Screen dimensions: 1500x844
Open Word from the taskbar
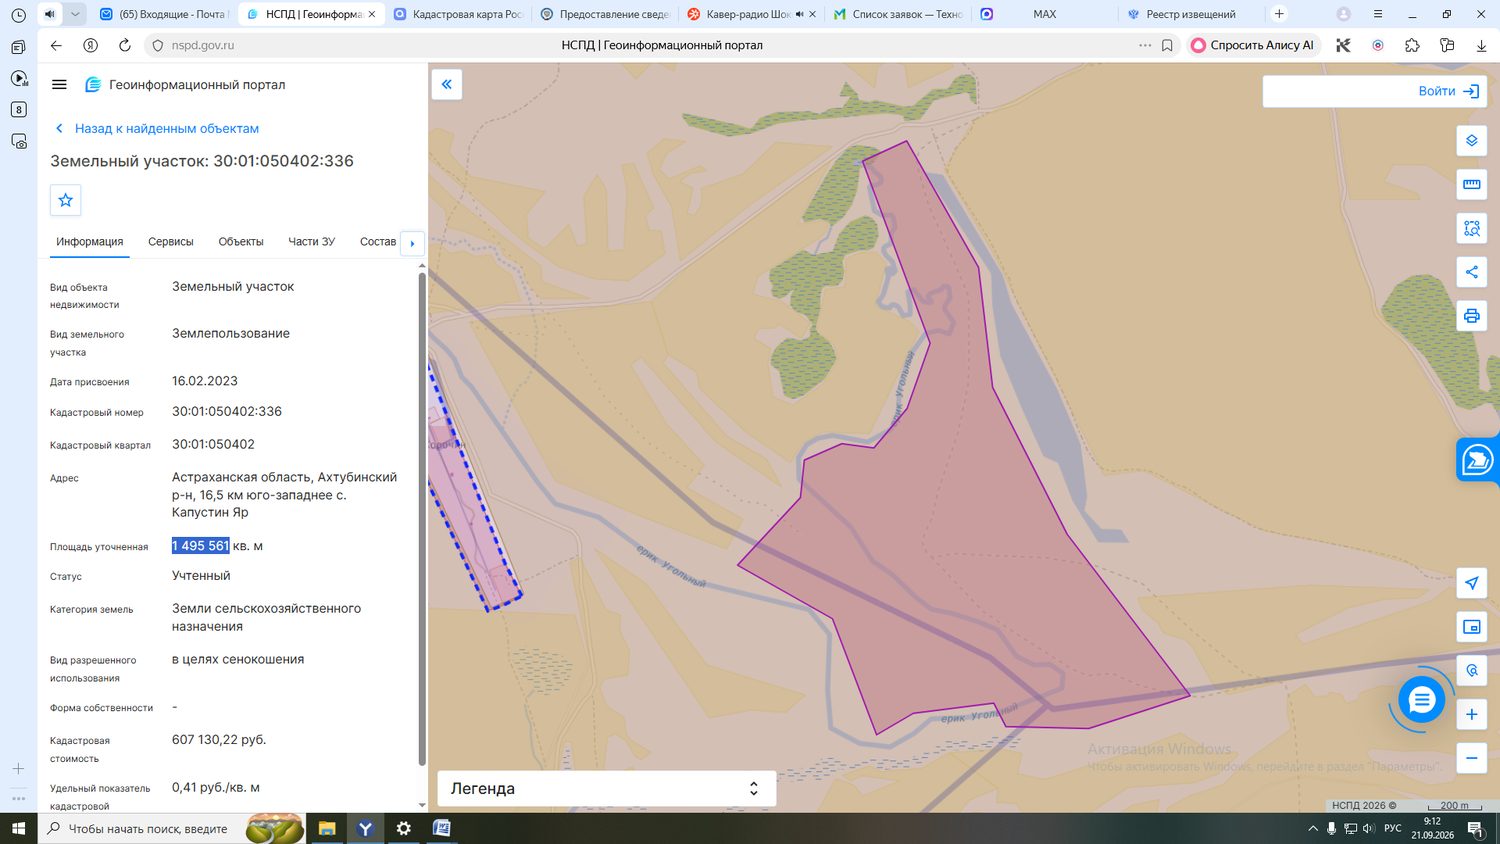(x=442, y=828)
